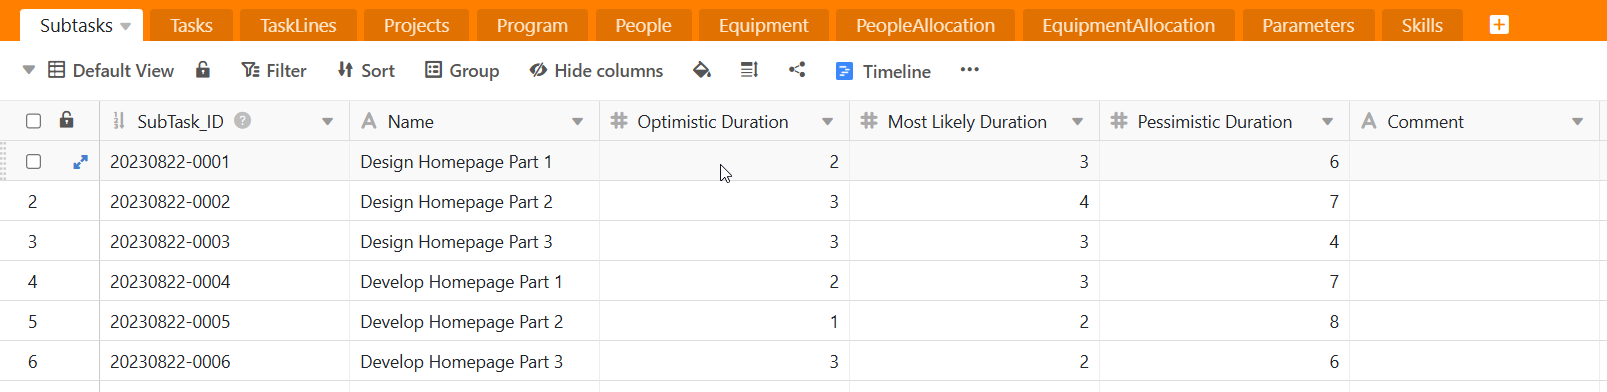Open Comment column dropdown arrow
Viewport: 1607px width, 392px height.
[x=1577, y=122]
